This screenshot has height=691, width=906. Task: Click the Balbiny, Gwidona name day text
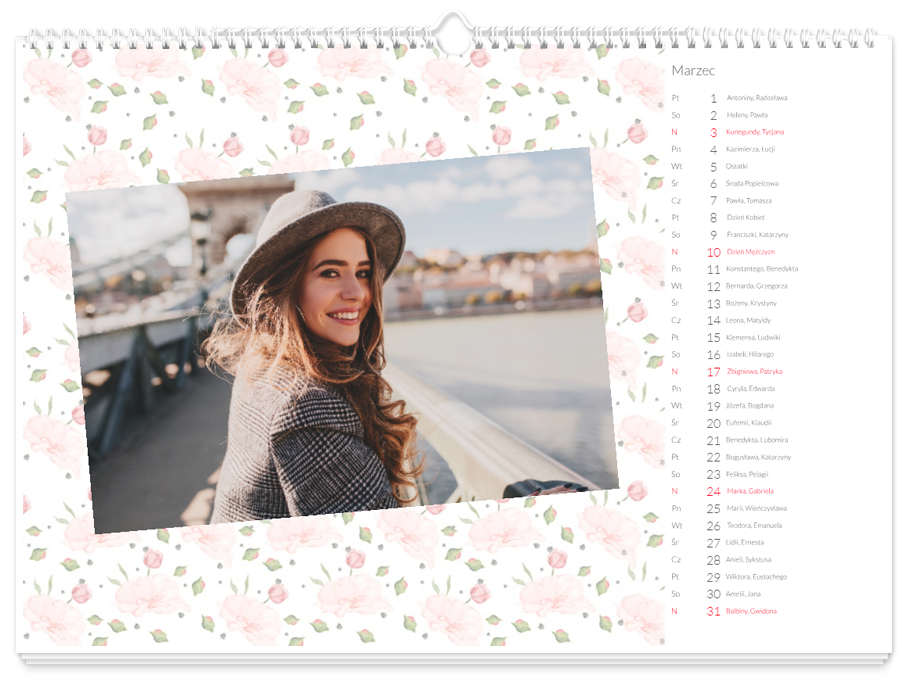point(751,611)
